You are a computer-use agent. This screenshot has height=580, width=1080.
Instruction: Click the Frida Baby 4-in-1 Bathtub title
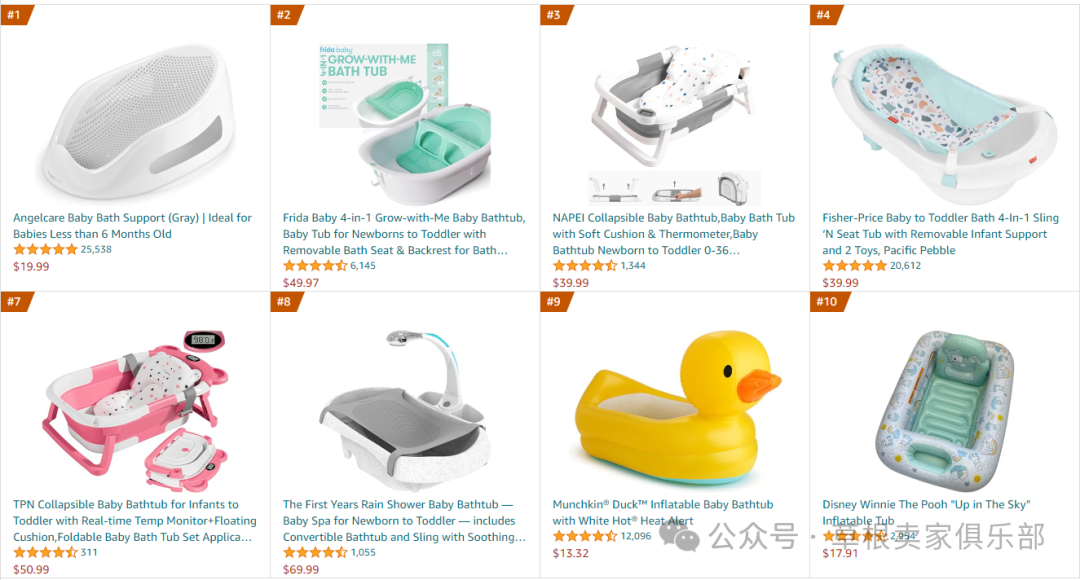pyautogui.click(x=404, y=234)
